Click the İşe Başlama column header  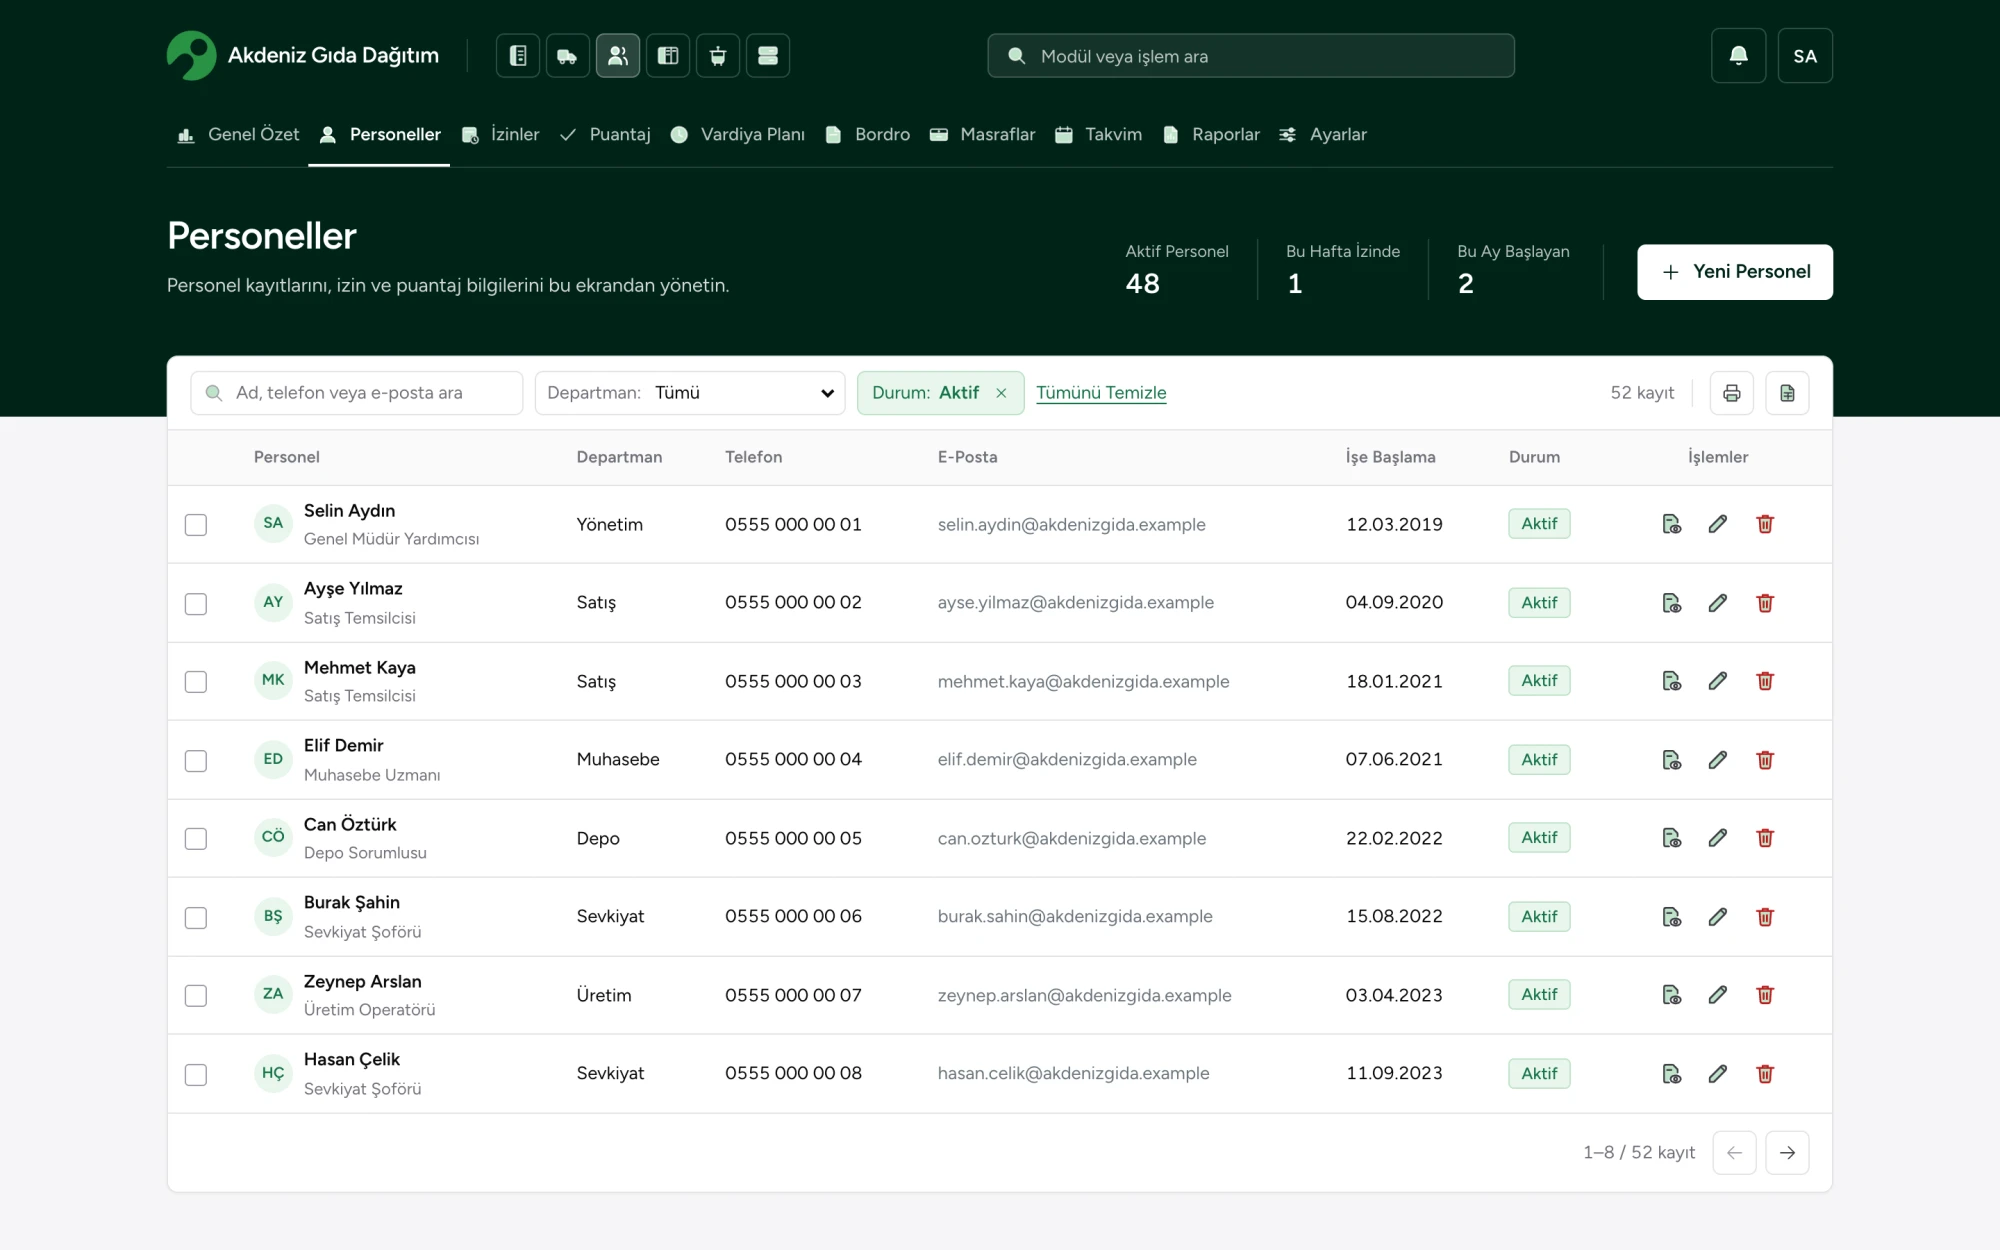[x=1390, y=457]
